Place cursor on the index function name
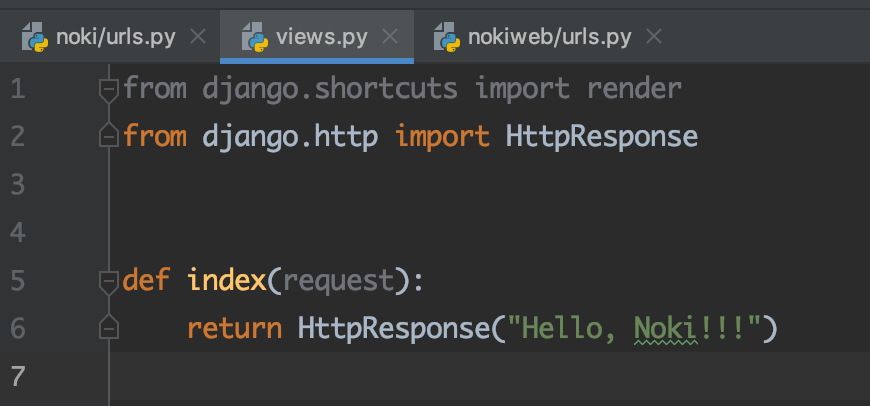 (226, 280)
